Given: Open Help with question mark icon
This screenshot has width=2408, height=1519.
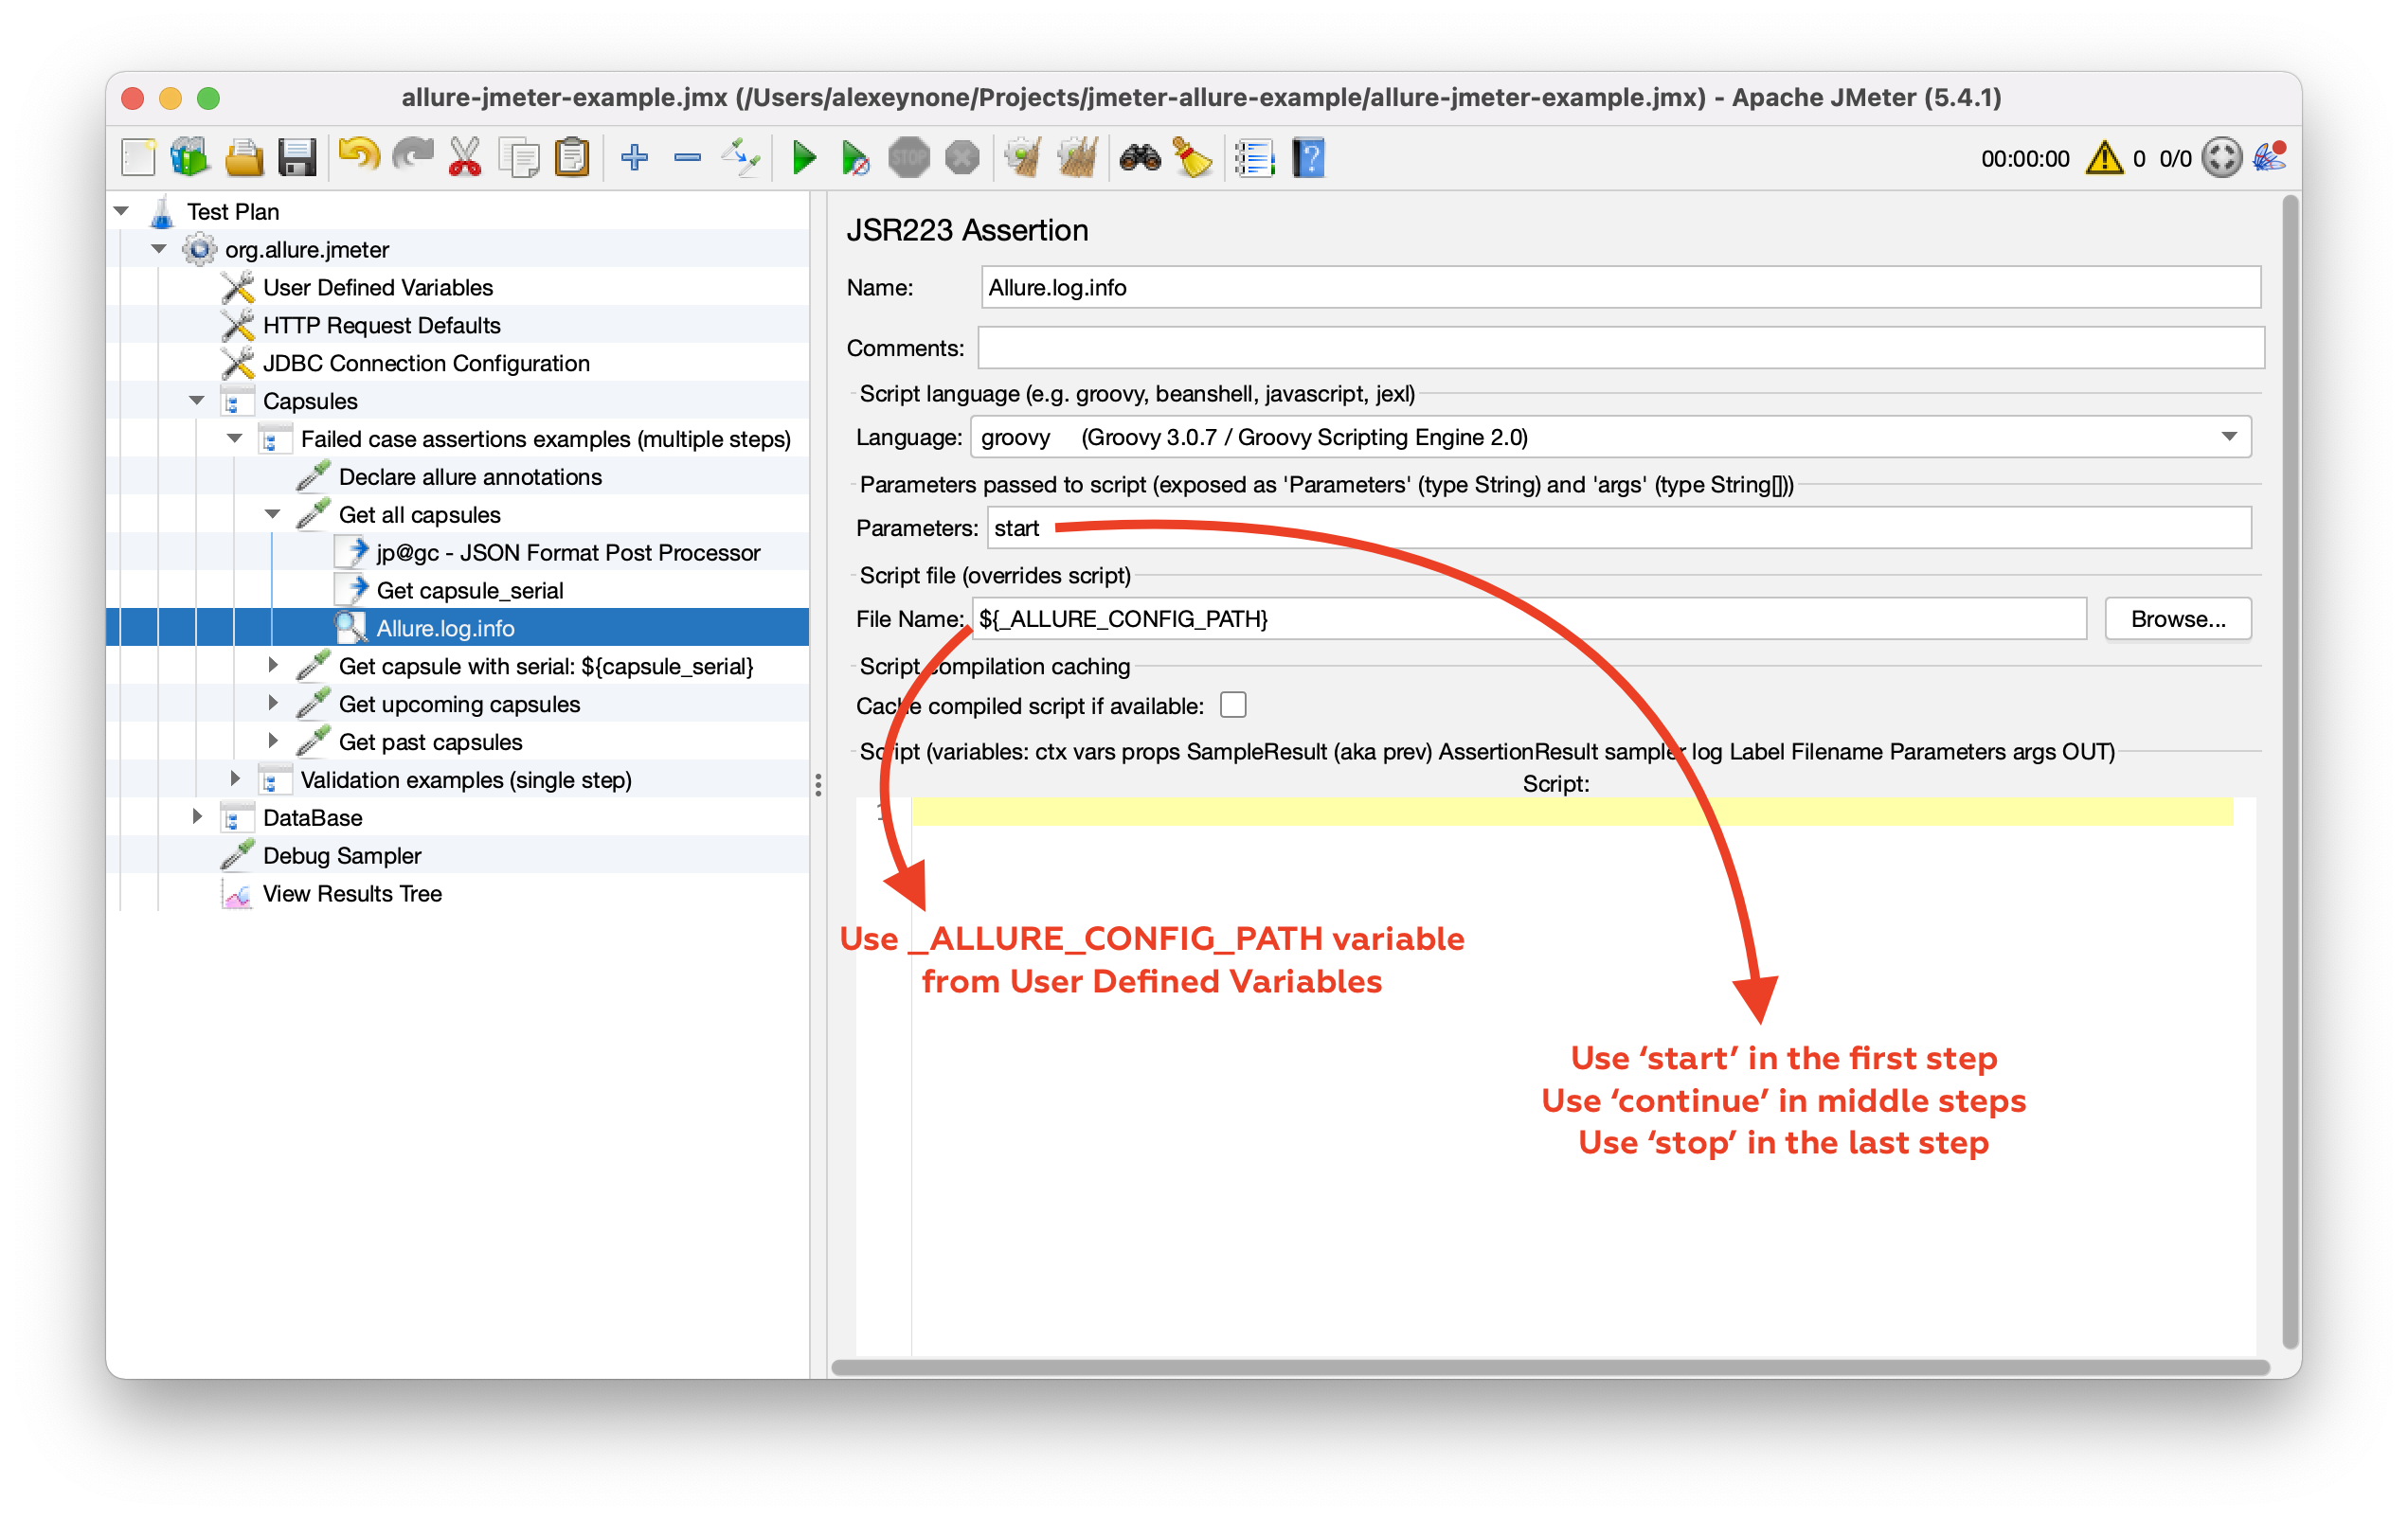Looking at the screenshot, I should 1308,158.
